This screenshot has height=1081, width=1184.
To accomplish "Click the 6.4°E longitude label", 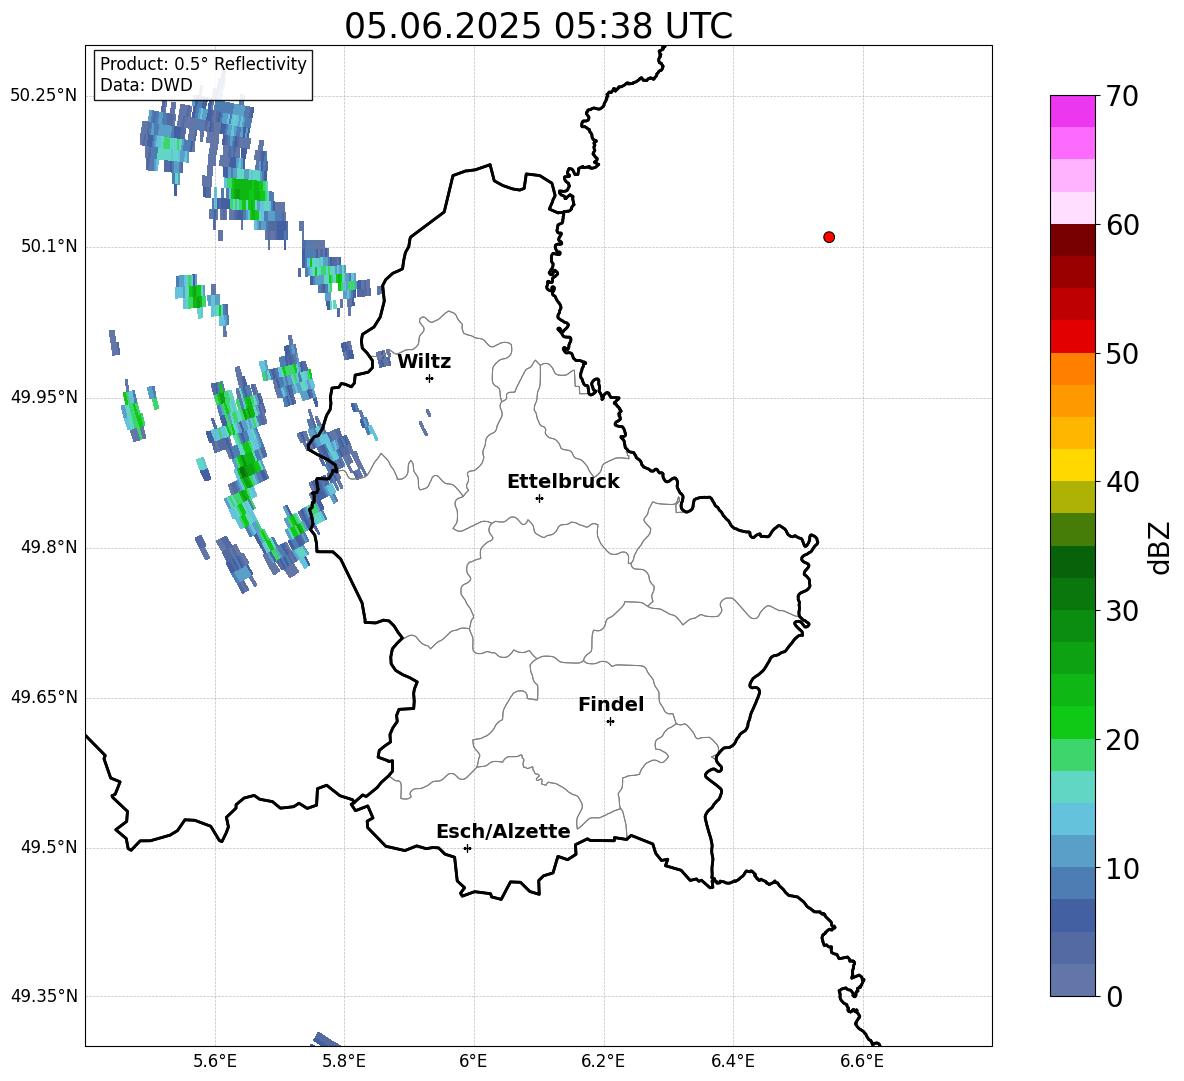I will [732, 1062].
